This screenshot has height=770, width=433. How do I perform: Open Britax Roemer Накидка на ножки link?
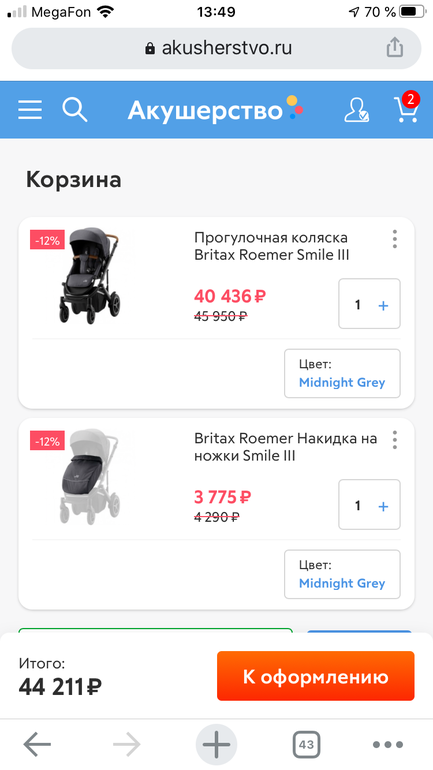[285, 447]
